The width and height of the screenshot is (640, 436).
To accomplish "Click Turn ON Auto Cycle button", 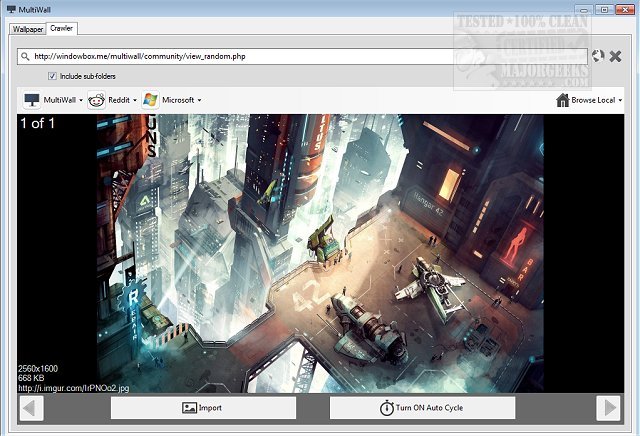I will tap(422, 407).
